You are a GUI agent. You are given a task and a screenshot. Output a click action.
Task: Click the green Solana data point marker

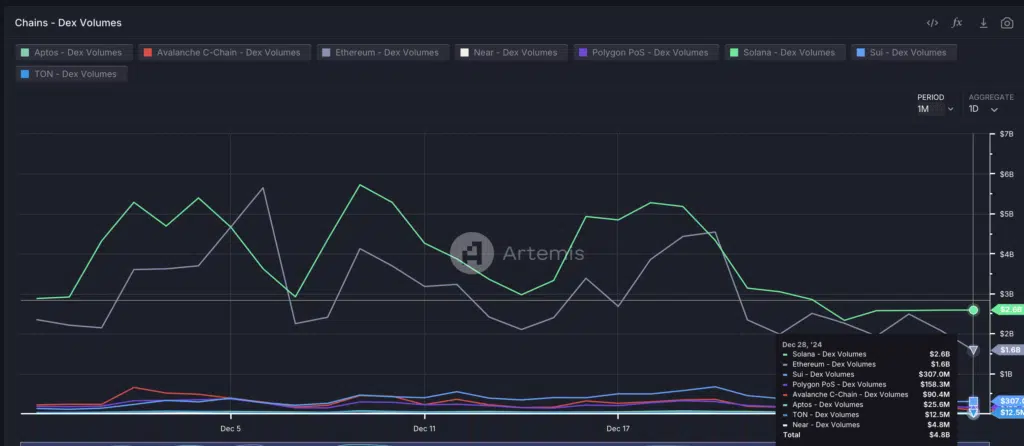coord(973,310)
